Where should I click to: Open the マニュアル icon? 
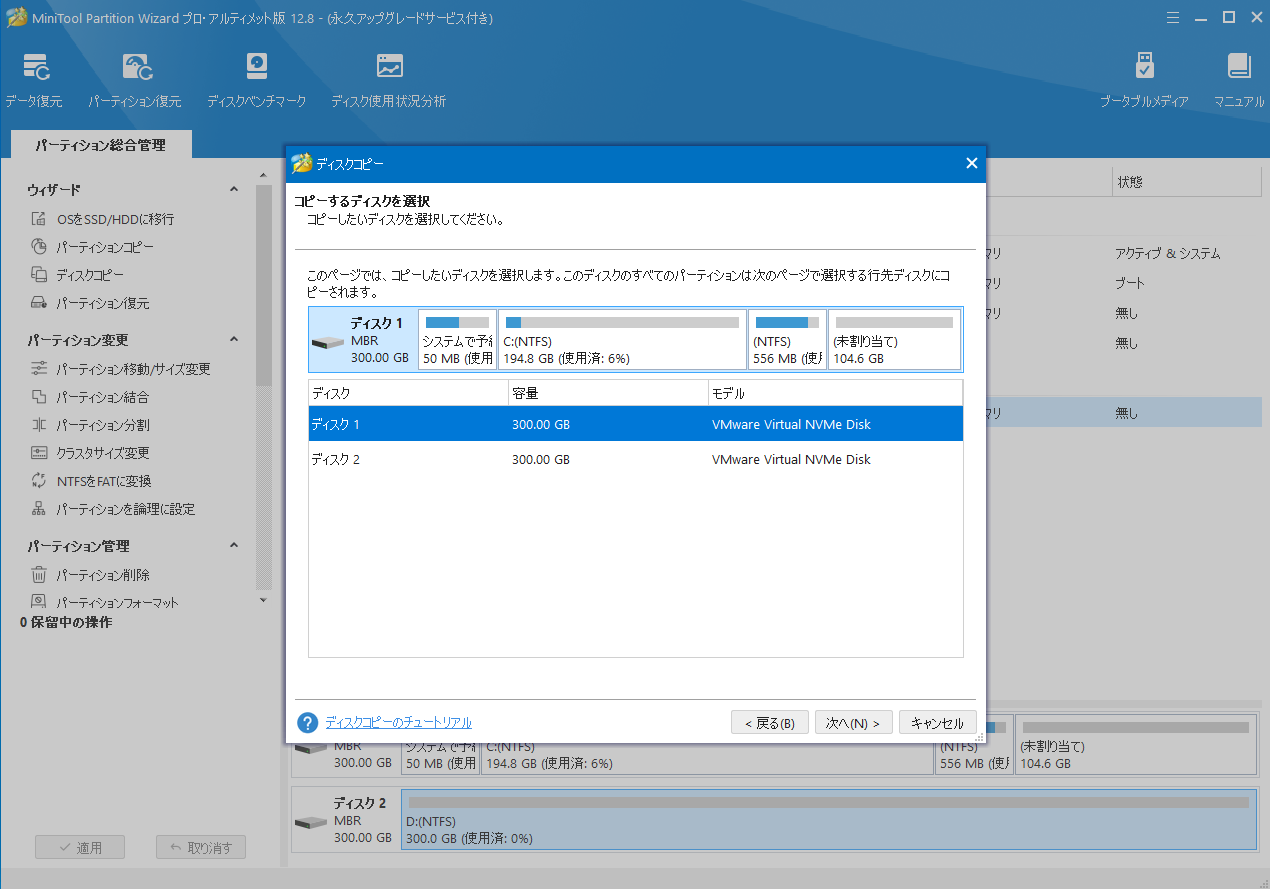pos(1238,78)
